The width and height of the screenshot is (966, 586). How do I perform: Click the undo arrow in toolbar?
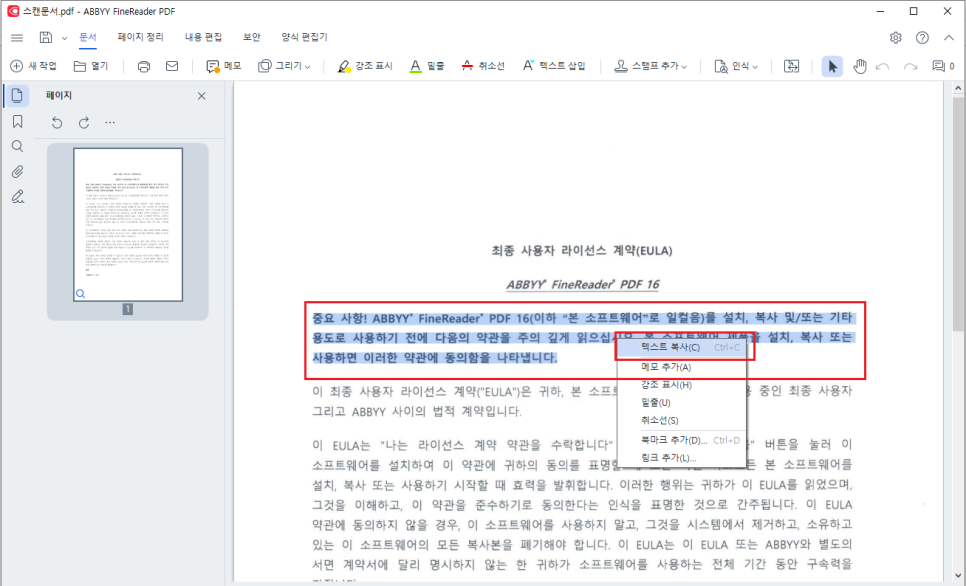coord(883,67)
